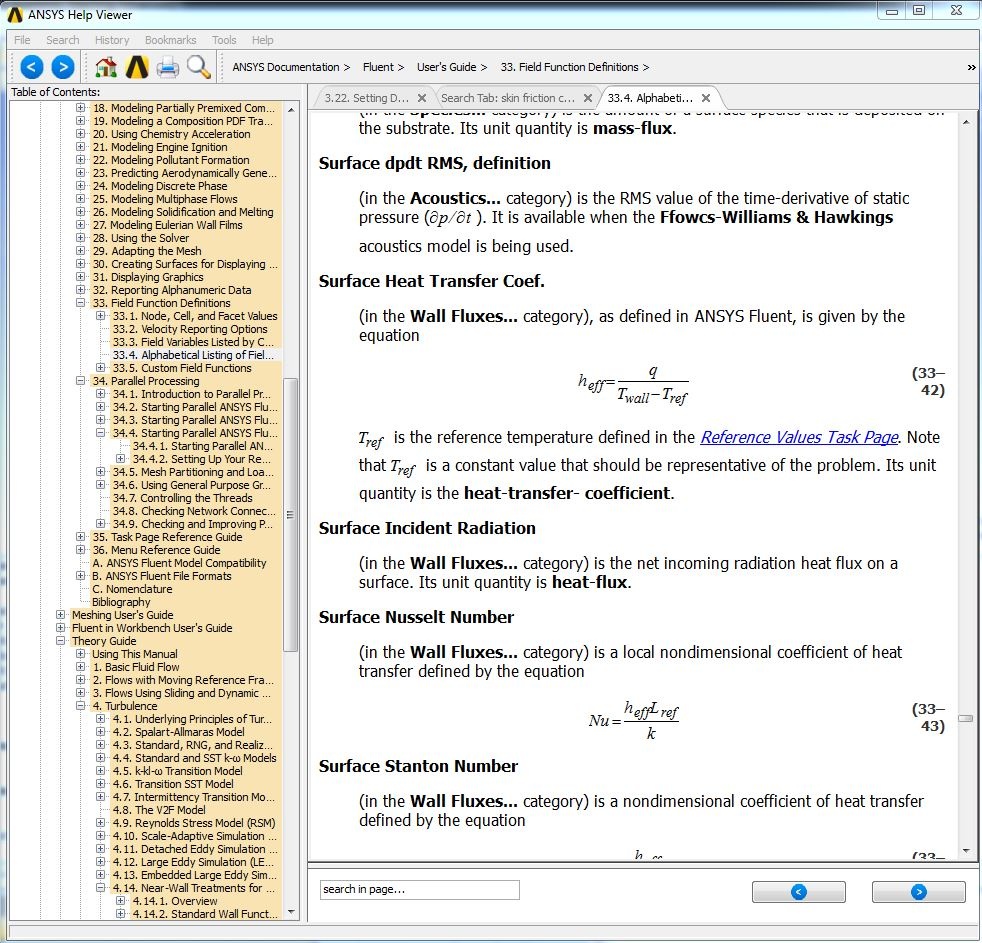Collapse '34.4. Starting Parallel ANSYS Flu...' node
Image resolution: width=982 pixels, height=943 pixels.
point(100,433)
